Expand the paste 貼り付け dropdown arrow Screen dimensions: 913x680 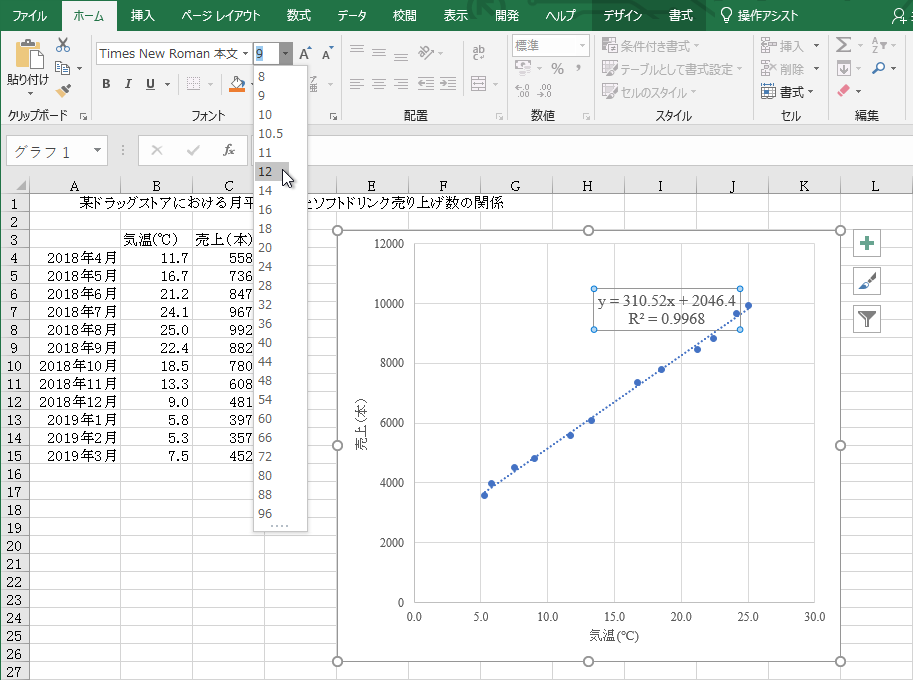pyautogui.click(x=30, y=93)
